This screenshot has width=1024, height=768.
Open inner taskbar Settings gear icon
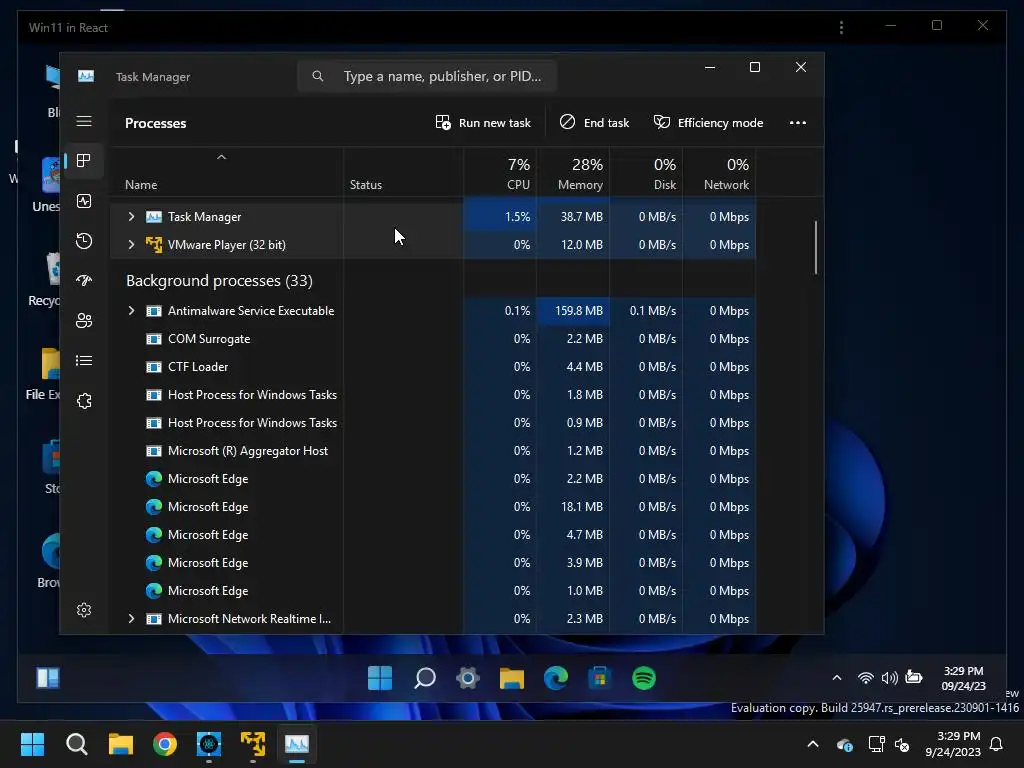point(468,678)
